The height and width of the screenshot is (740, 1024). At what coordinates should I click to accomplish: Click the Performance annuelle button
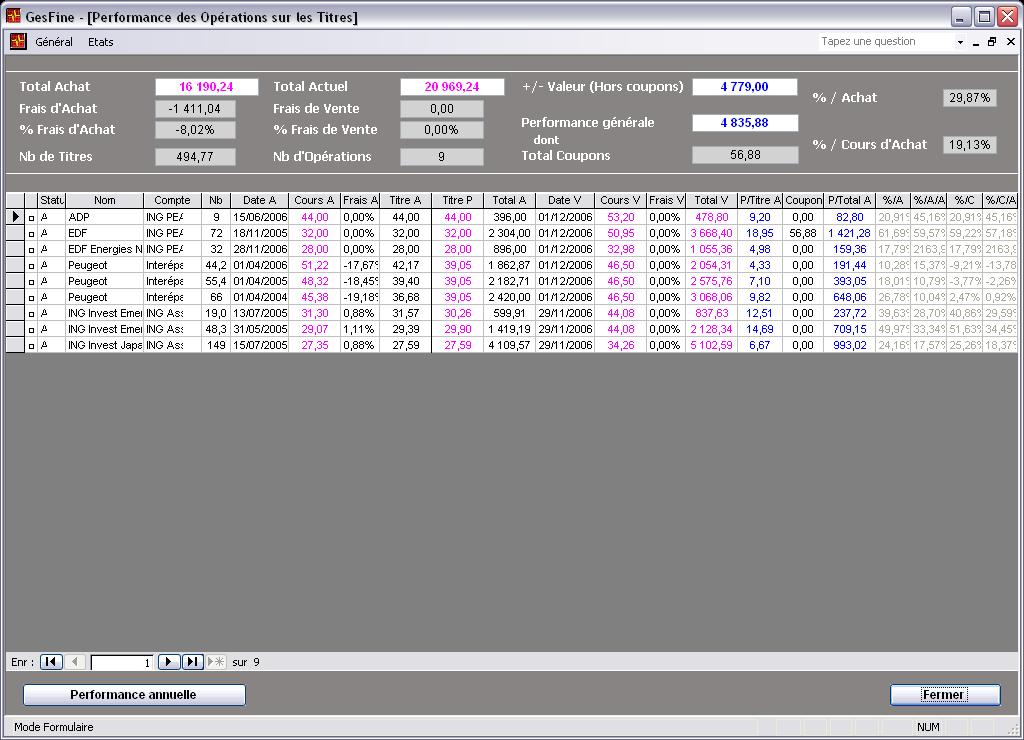(134, 695)
